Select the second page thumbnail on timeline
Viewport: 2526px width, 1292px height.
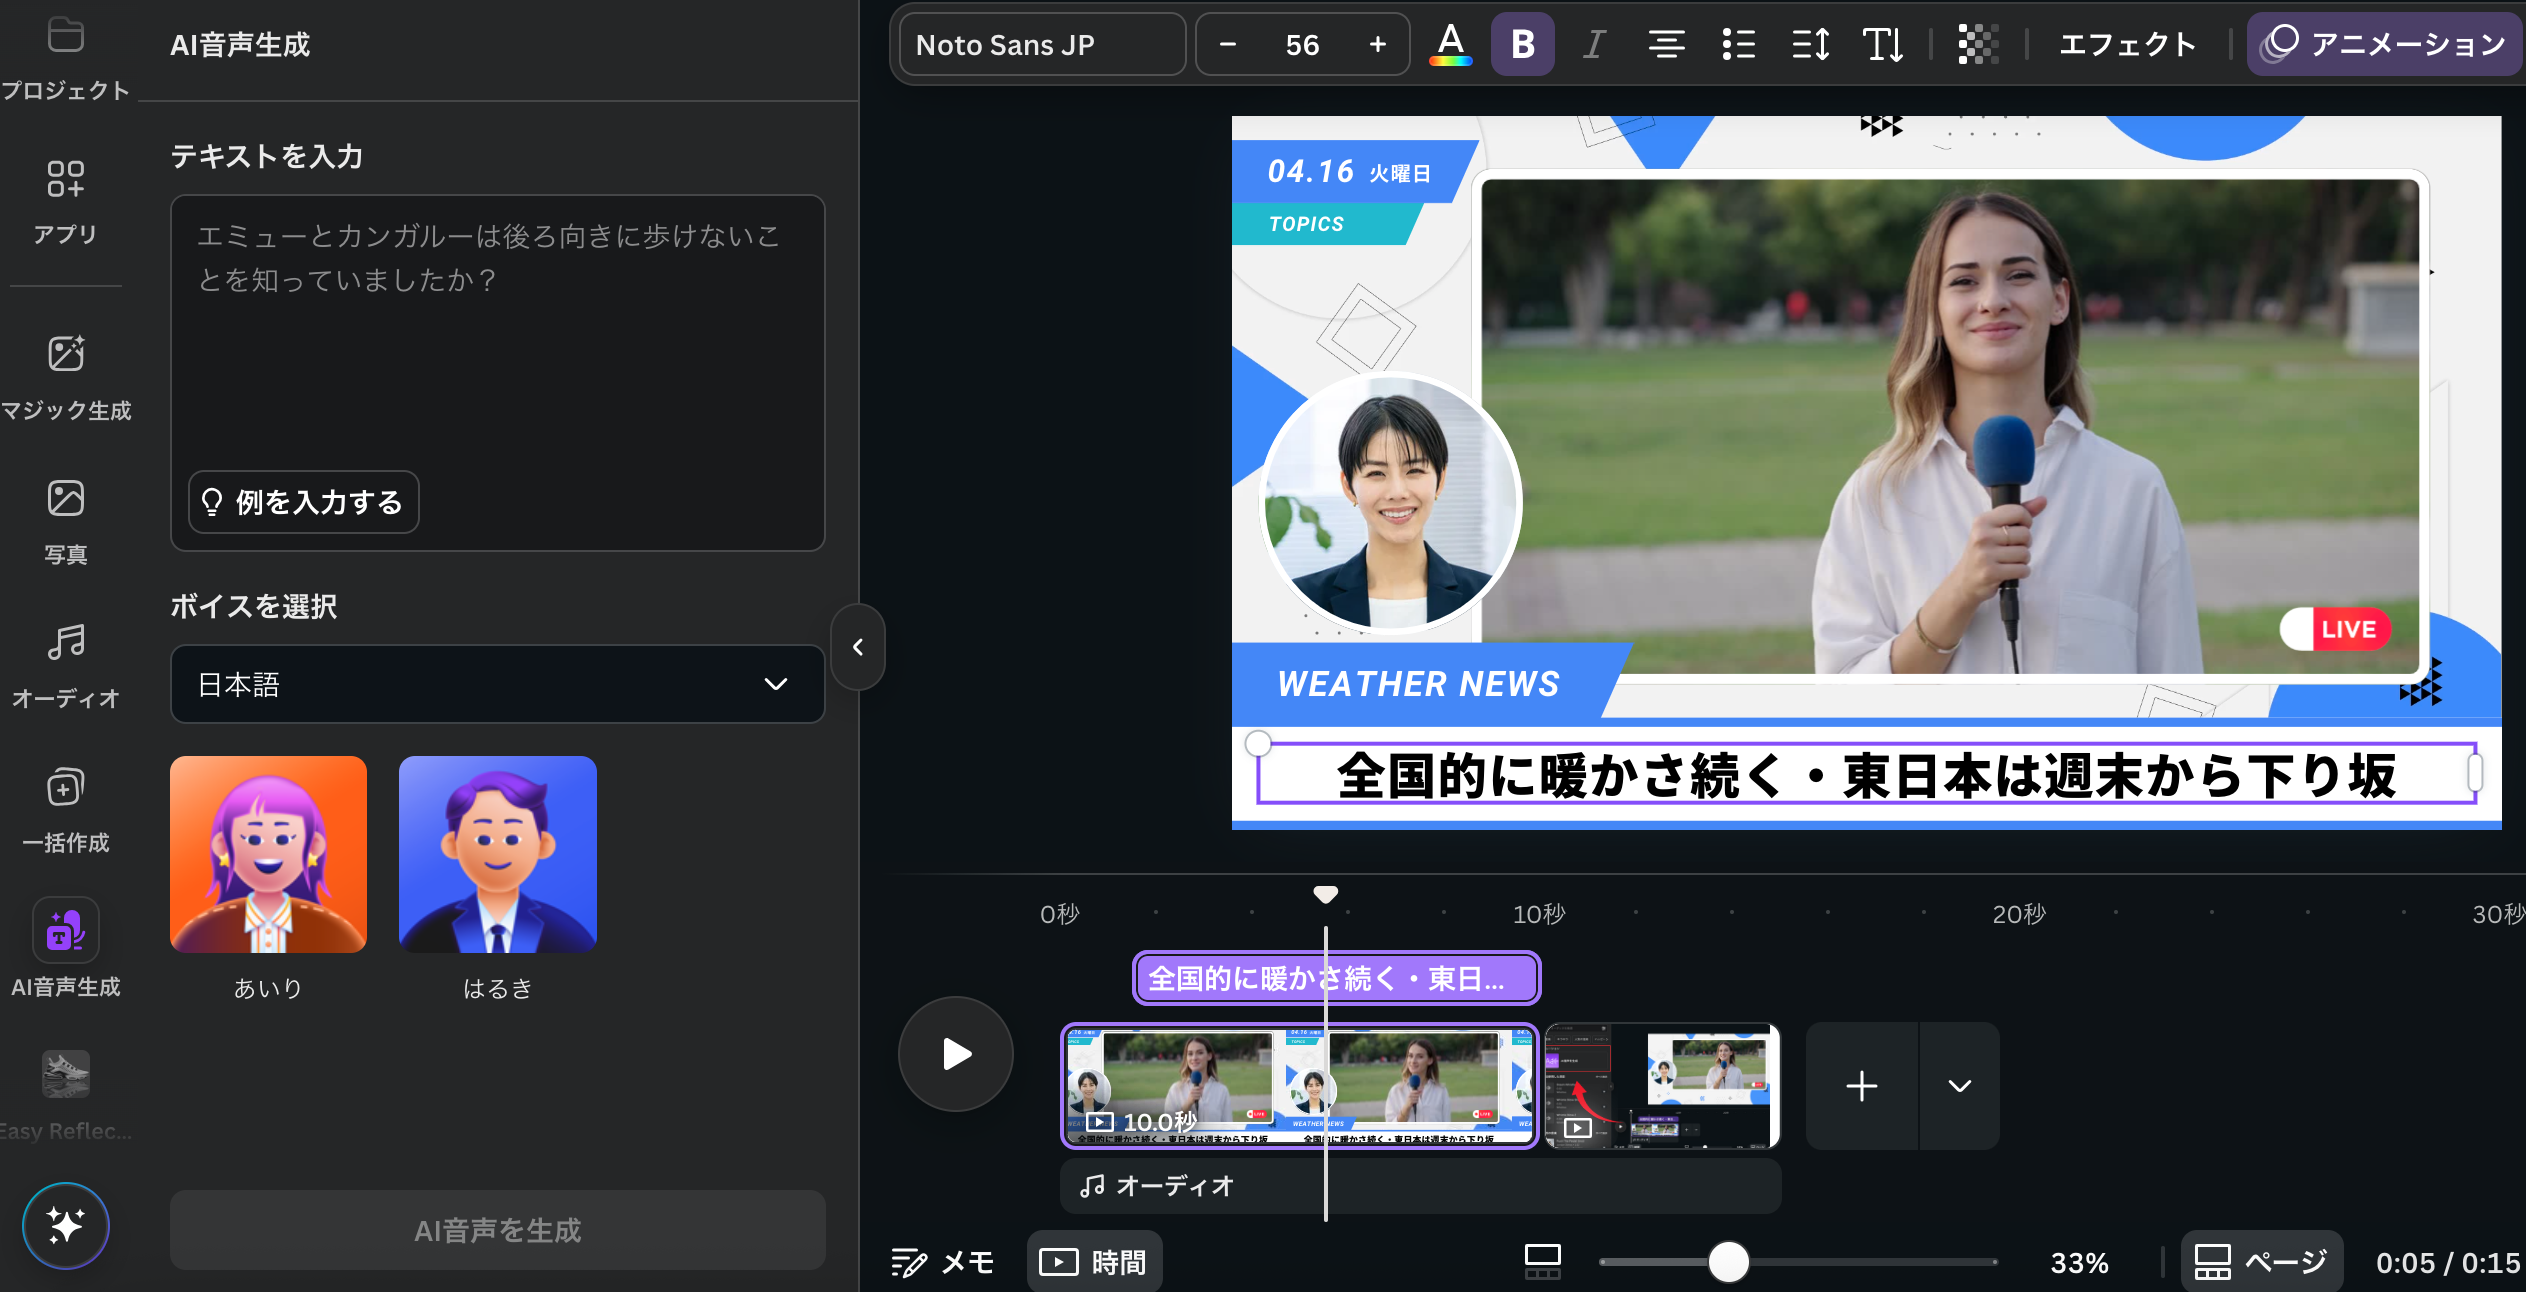[1662, 1086]
